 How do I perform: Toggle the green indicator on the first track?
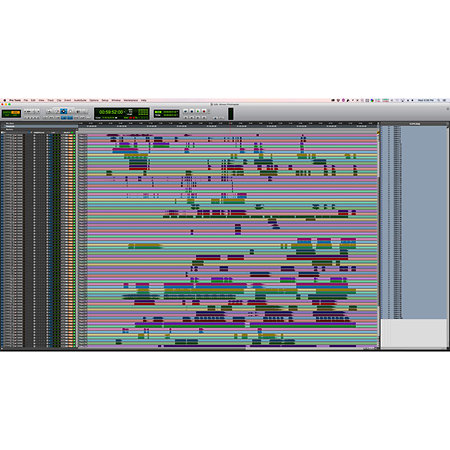(74, 135)
